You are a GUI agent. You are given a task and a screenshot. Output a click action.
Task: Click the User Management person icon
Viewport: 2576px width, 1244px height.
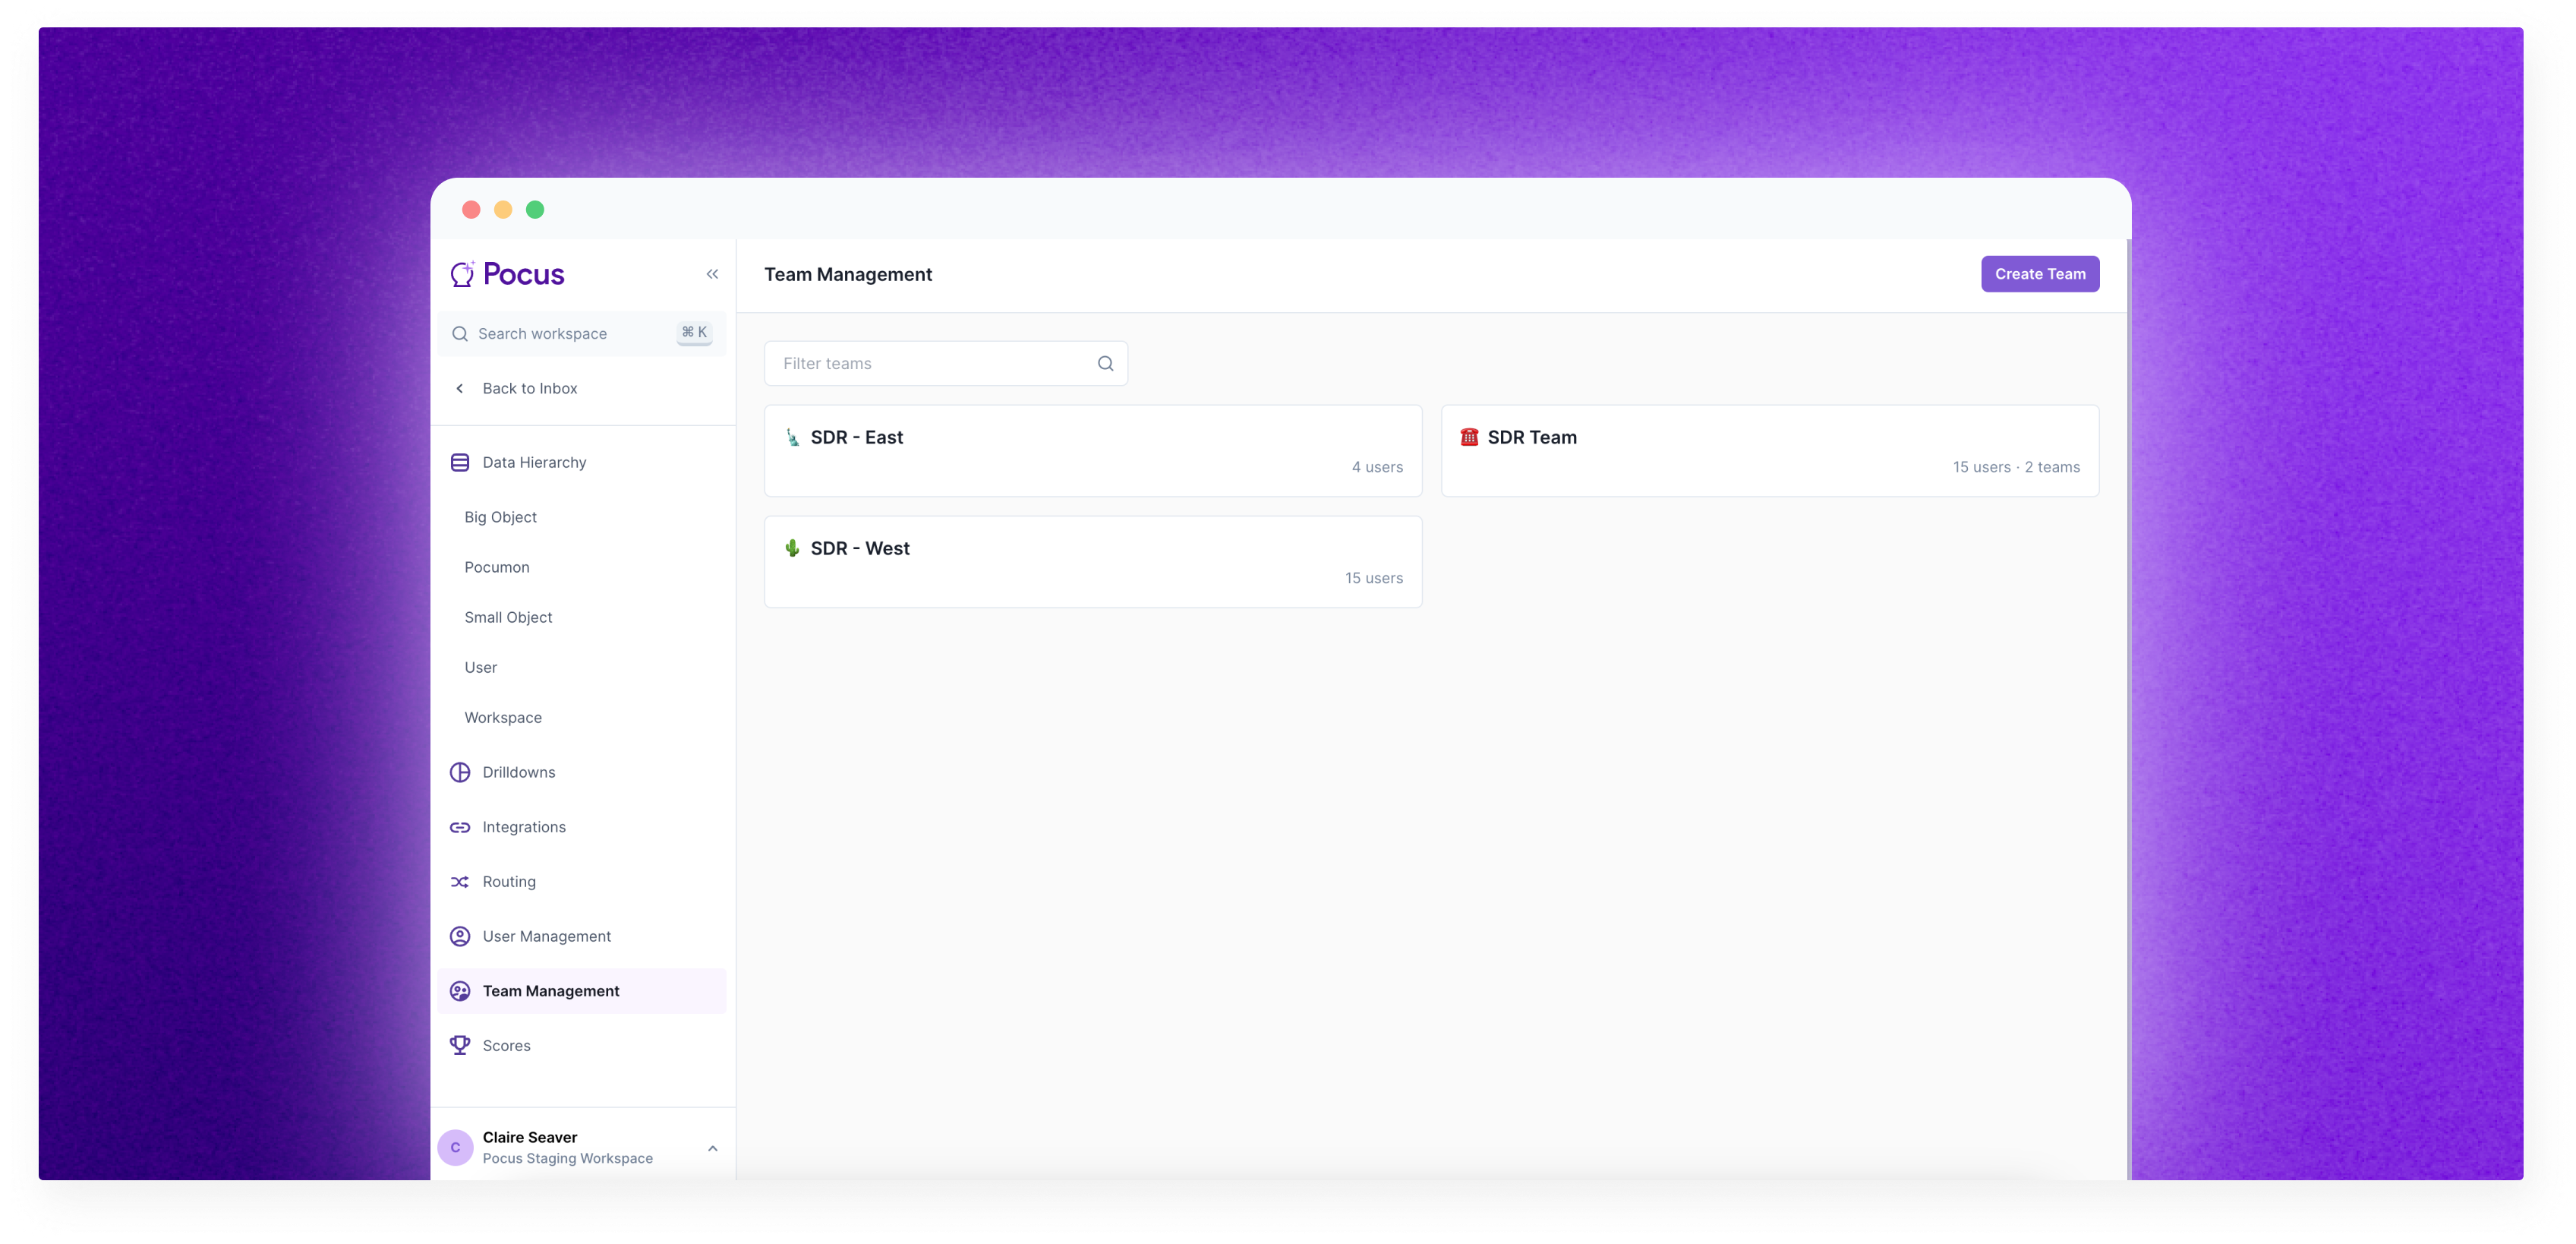pyautogui.click(x=460, y=936)
